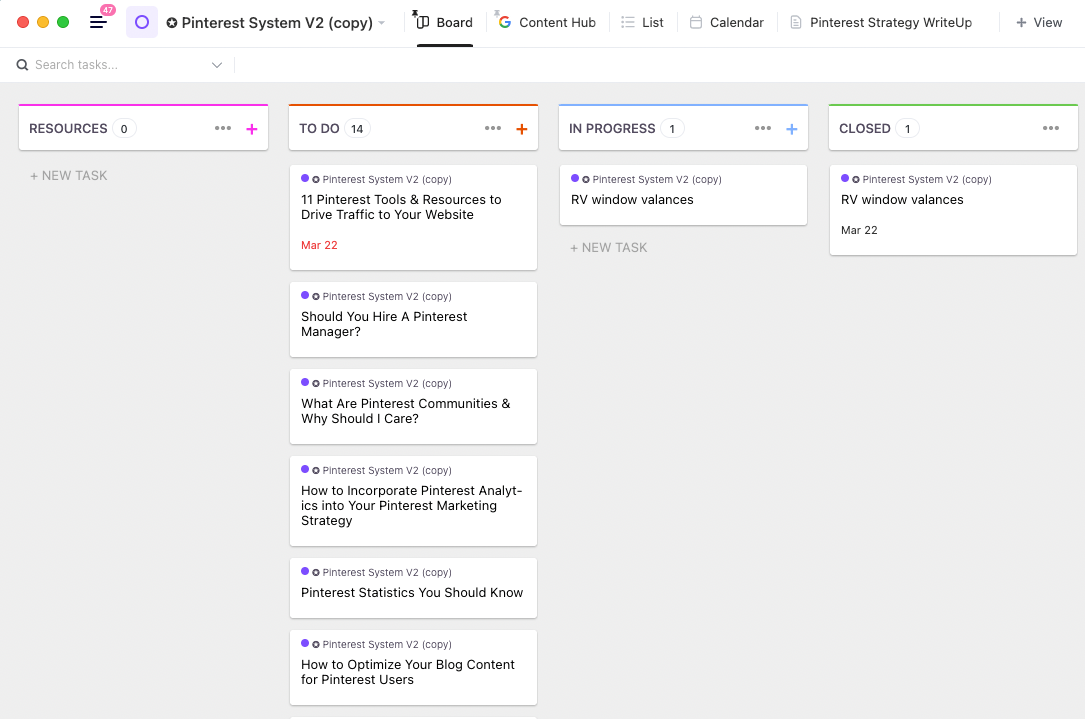Open In Progress column ellipsis options

coord(763,128)
